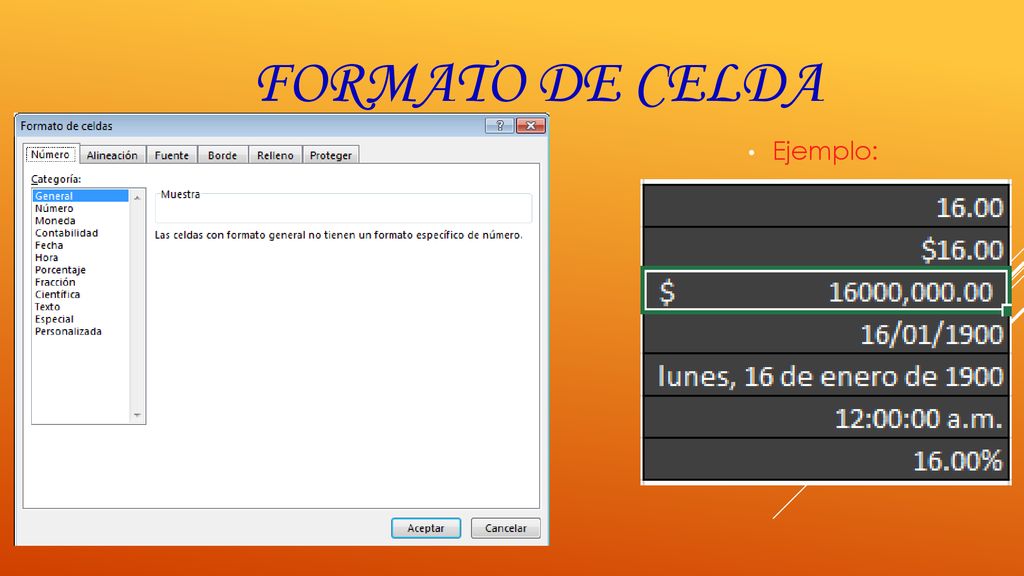Select the Texto category
The width and height of the screenshot is (1024, 576).
point(80,307)
